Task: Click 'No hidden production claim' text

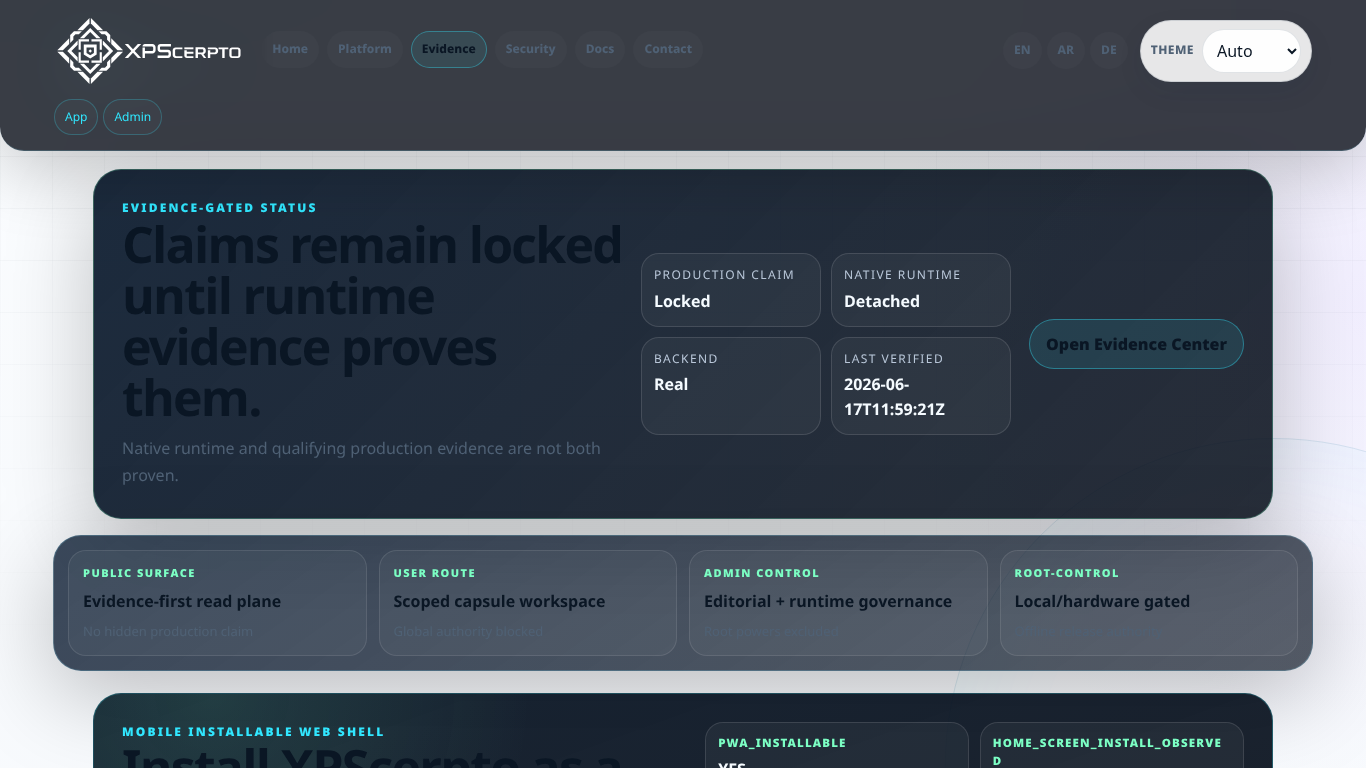Action: [168, 632]
